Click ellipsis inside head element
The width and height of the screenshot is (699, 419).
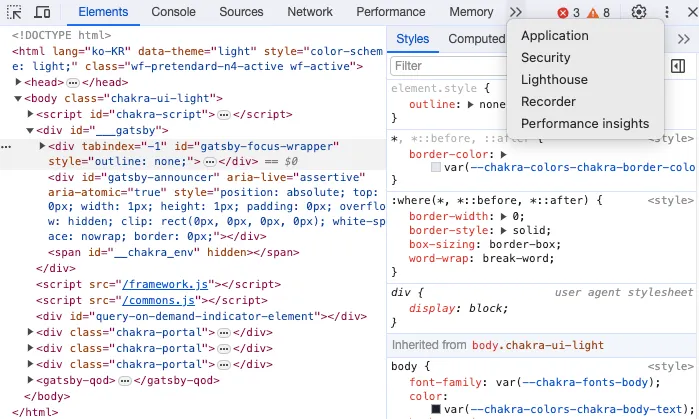[73, 83]
